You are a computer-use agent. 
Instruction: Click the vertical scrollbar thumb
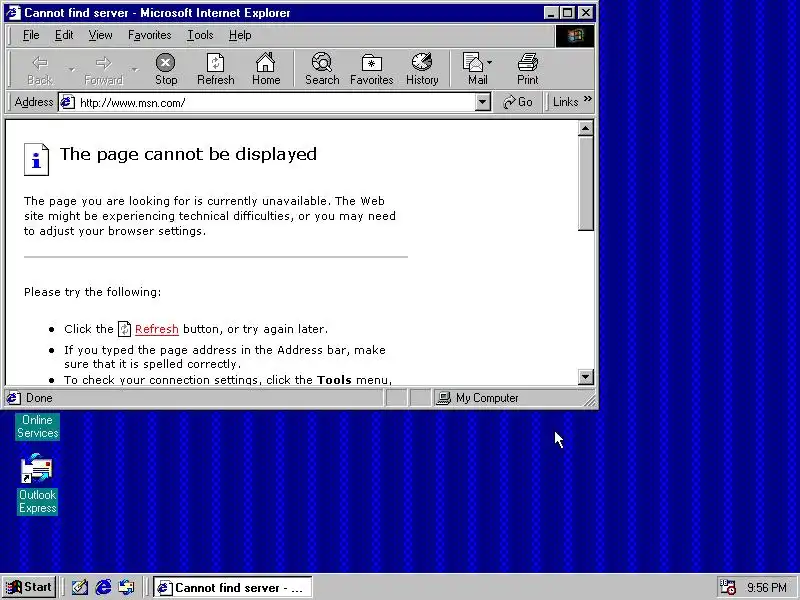[586, 184]
